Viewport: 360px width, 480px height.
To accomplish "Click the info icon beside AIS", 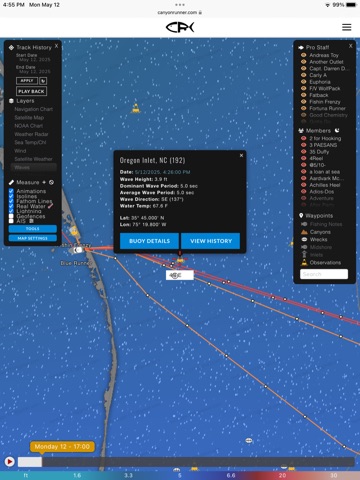I will click(31, 221).
